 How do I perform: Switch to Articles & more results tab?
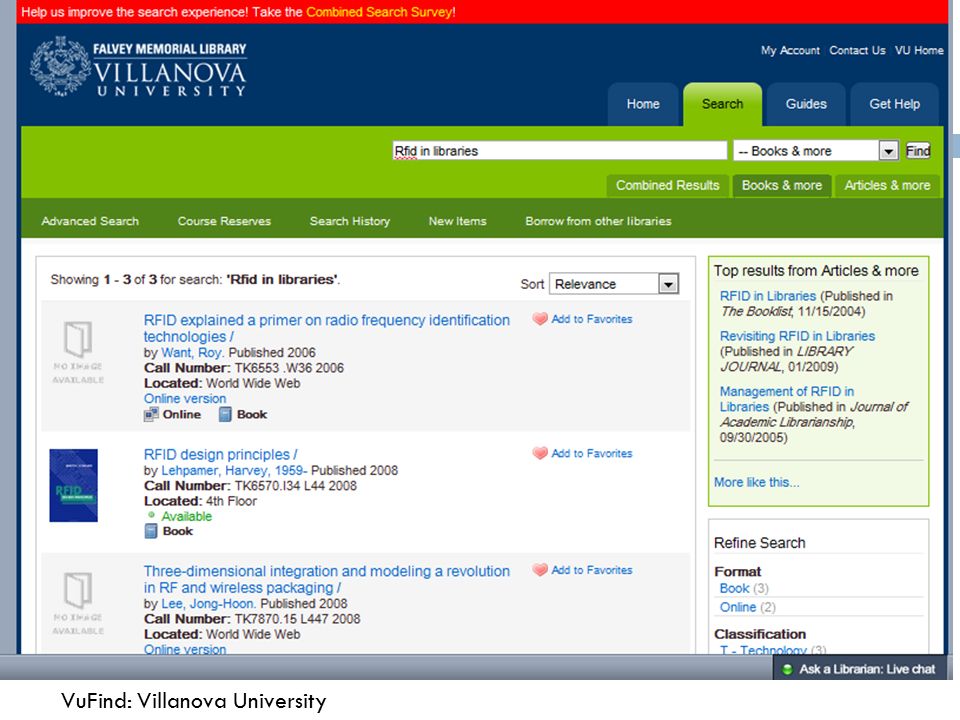coord(887,186)
